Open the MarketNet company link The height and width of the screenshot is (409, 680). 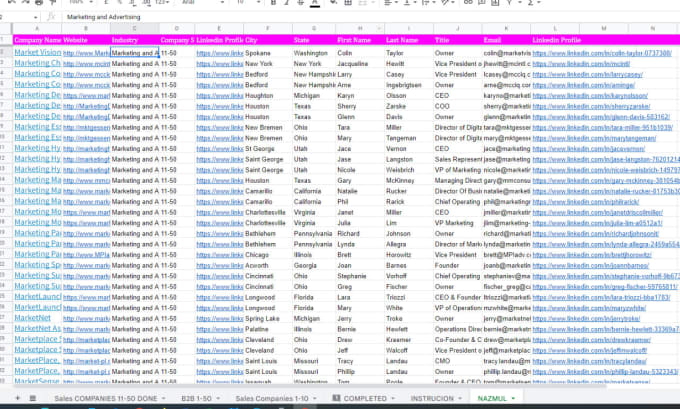(33, 318)
